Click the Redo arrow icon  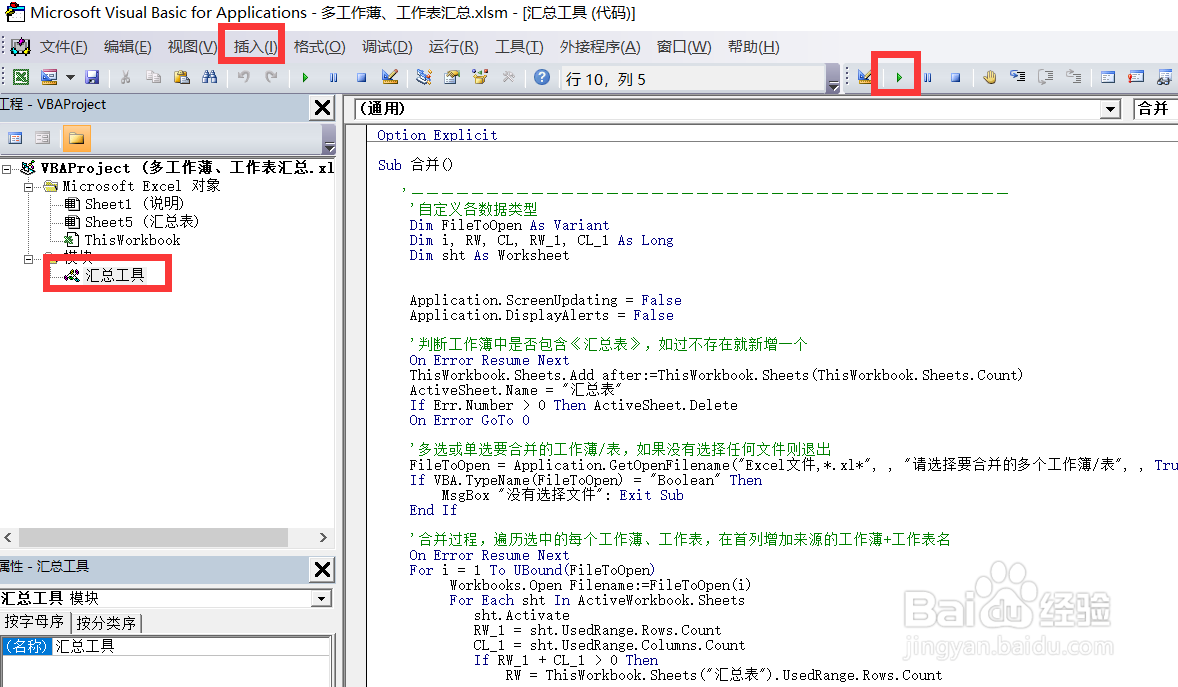271,77
